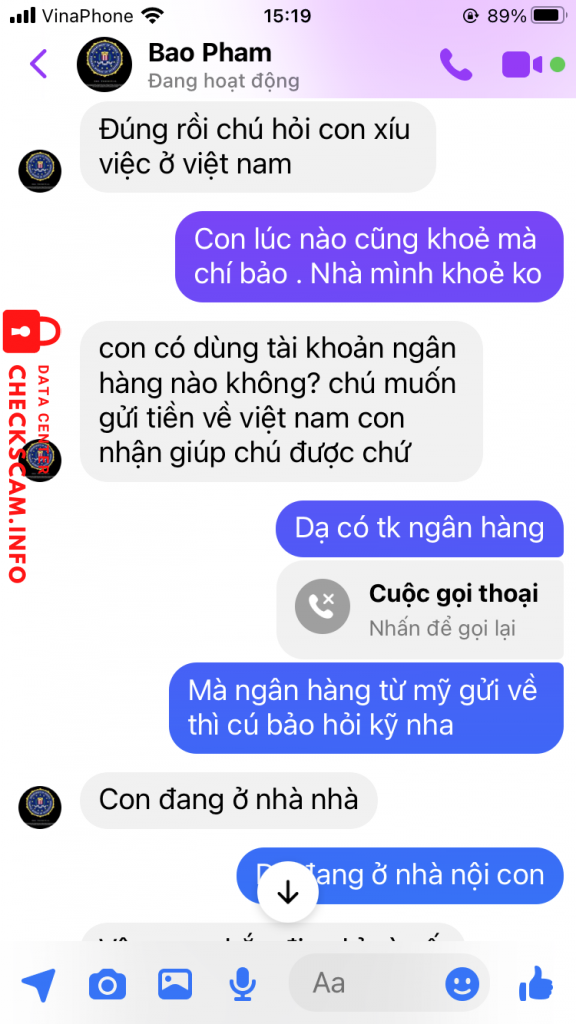The height and width of the screenshot is (1024, 576).
Task: Jump to latest messages with down arrow
Action: click(288, 894)
